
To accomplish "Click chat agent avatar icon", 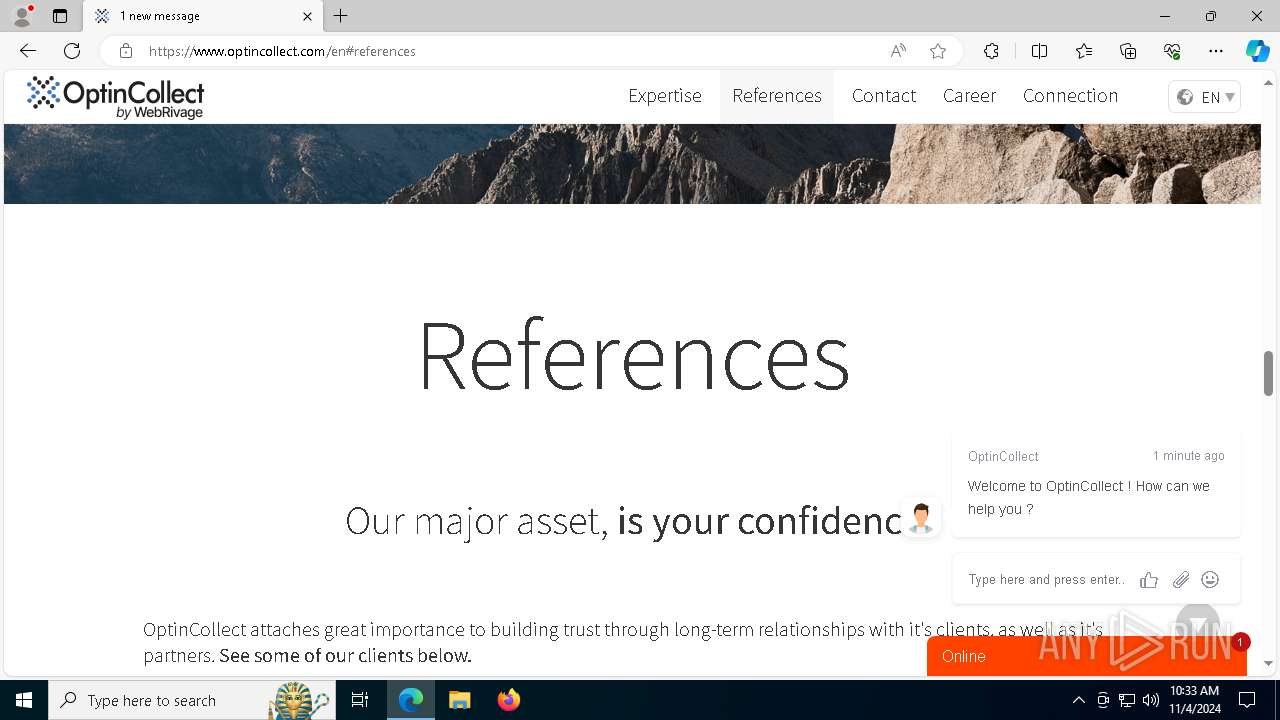I will click(x=921, y=518).
